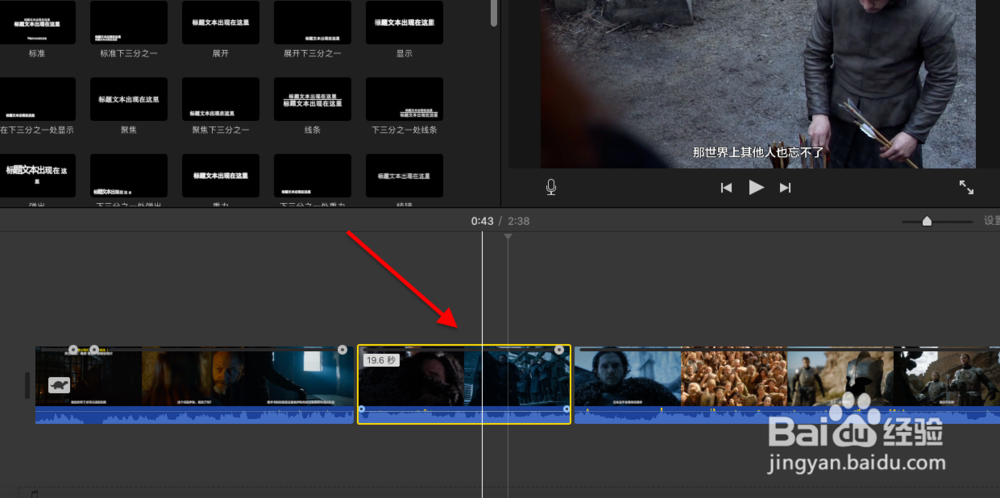Click the yellow-outlined selected clip in the timeline
Viewport: 1000px width, 498px height.
coord(464,384)
